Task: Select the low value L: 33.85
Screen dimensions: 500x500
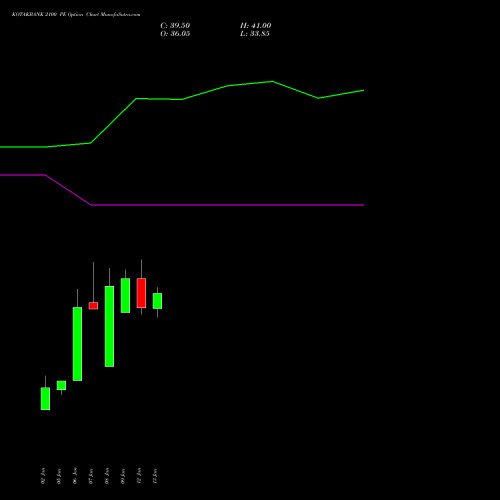Action: pyautogui.click(x=255, y=34)
